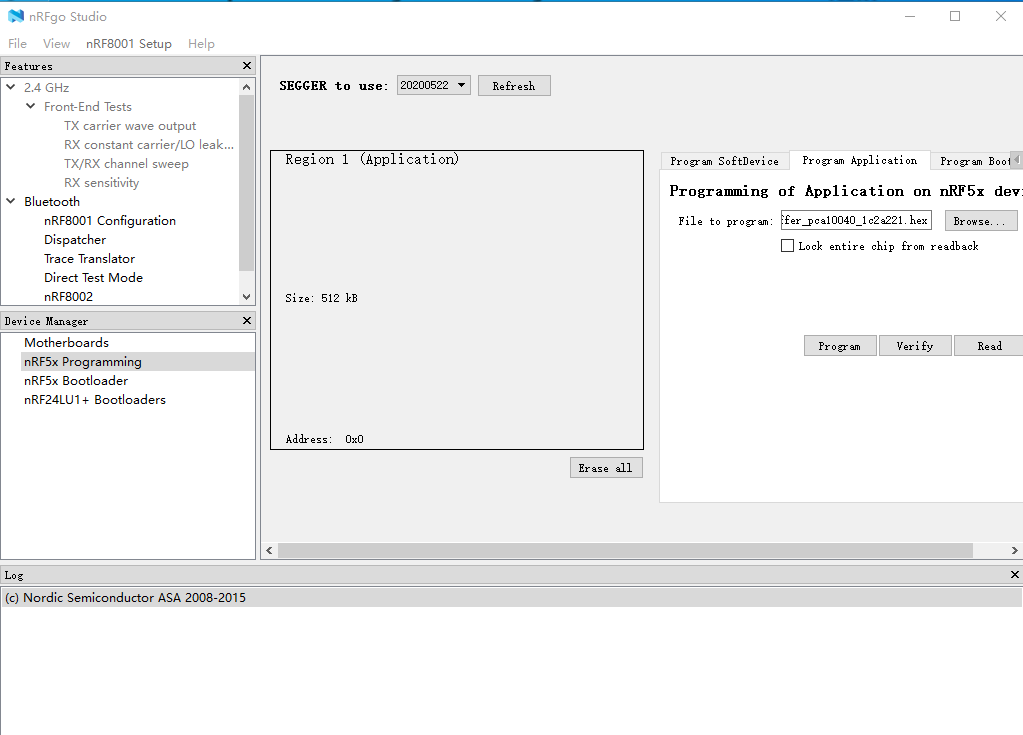1023x735 pixels.
Task: Maximize the nRFgo Studio window
Action: click(954, 16)
